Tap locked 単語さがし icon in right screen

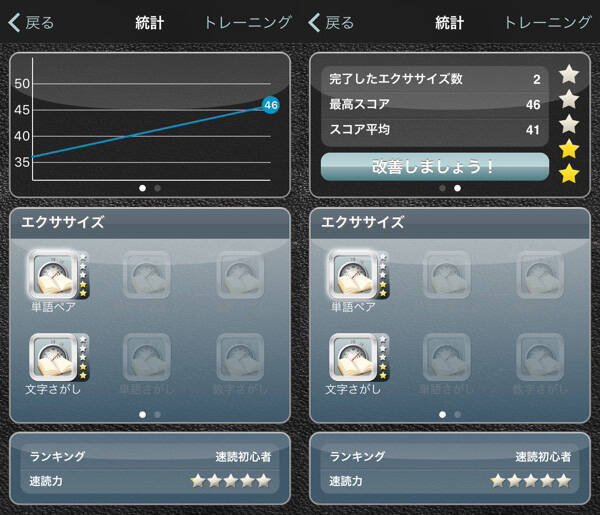447,357
